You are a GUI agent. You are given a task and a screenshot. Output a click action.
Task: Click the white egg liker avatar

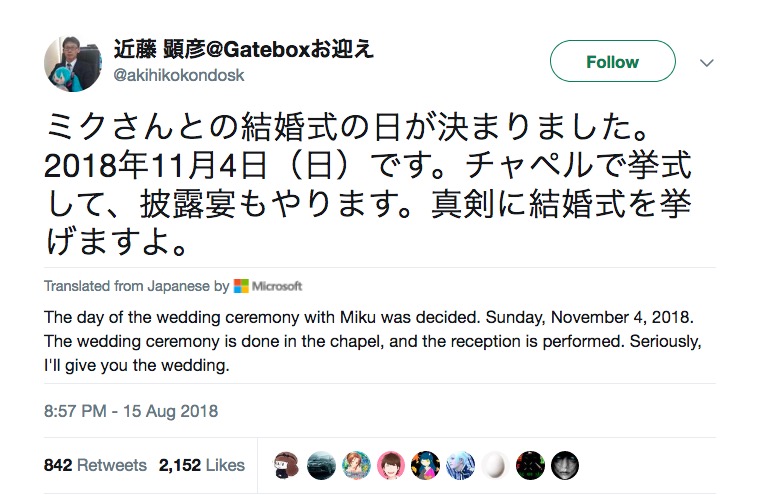495,465
